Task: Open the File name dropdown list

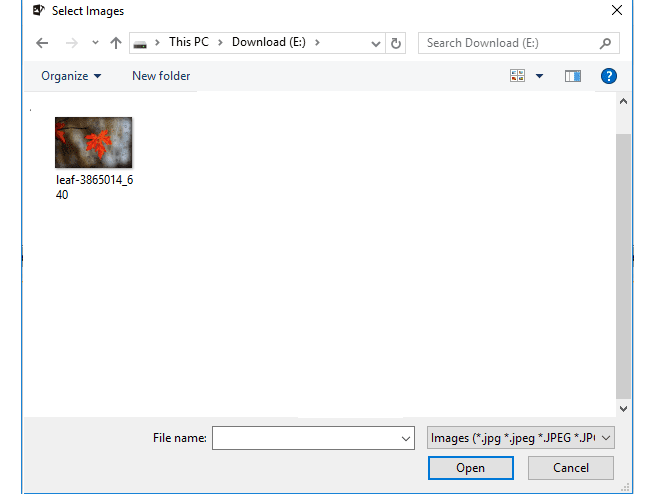Action: (406, 438)
